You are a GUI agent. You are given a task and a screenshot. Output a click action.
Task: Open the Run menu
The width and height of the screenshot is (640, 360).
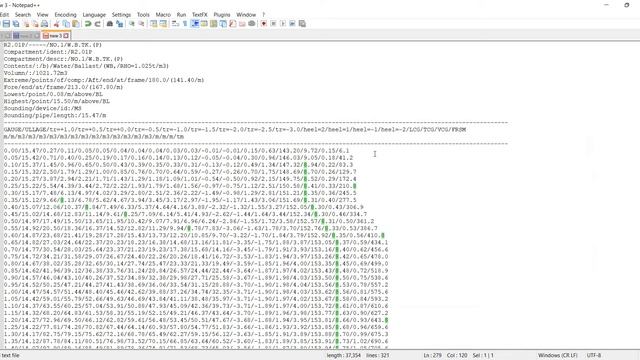coord(181,15)
